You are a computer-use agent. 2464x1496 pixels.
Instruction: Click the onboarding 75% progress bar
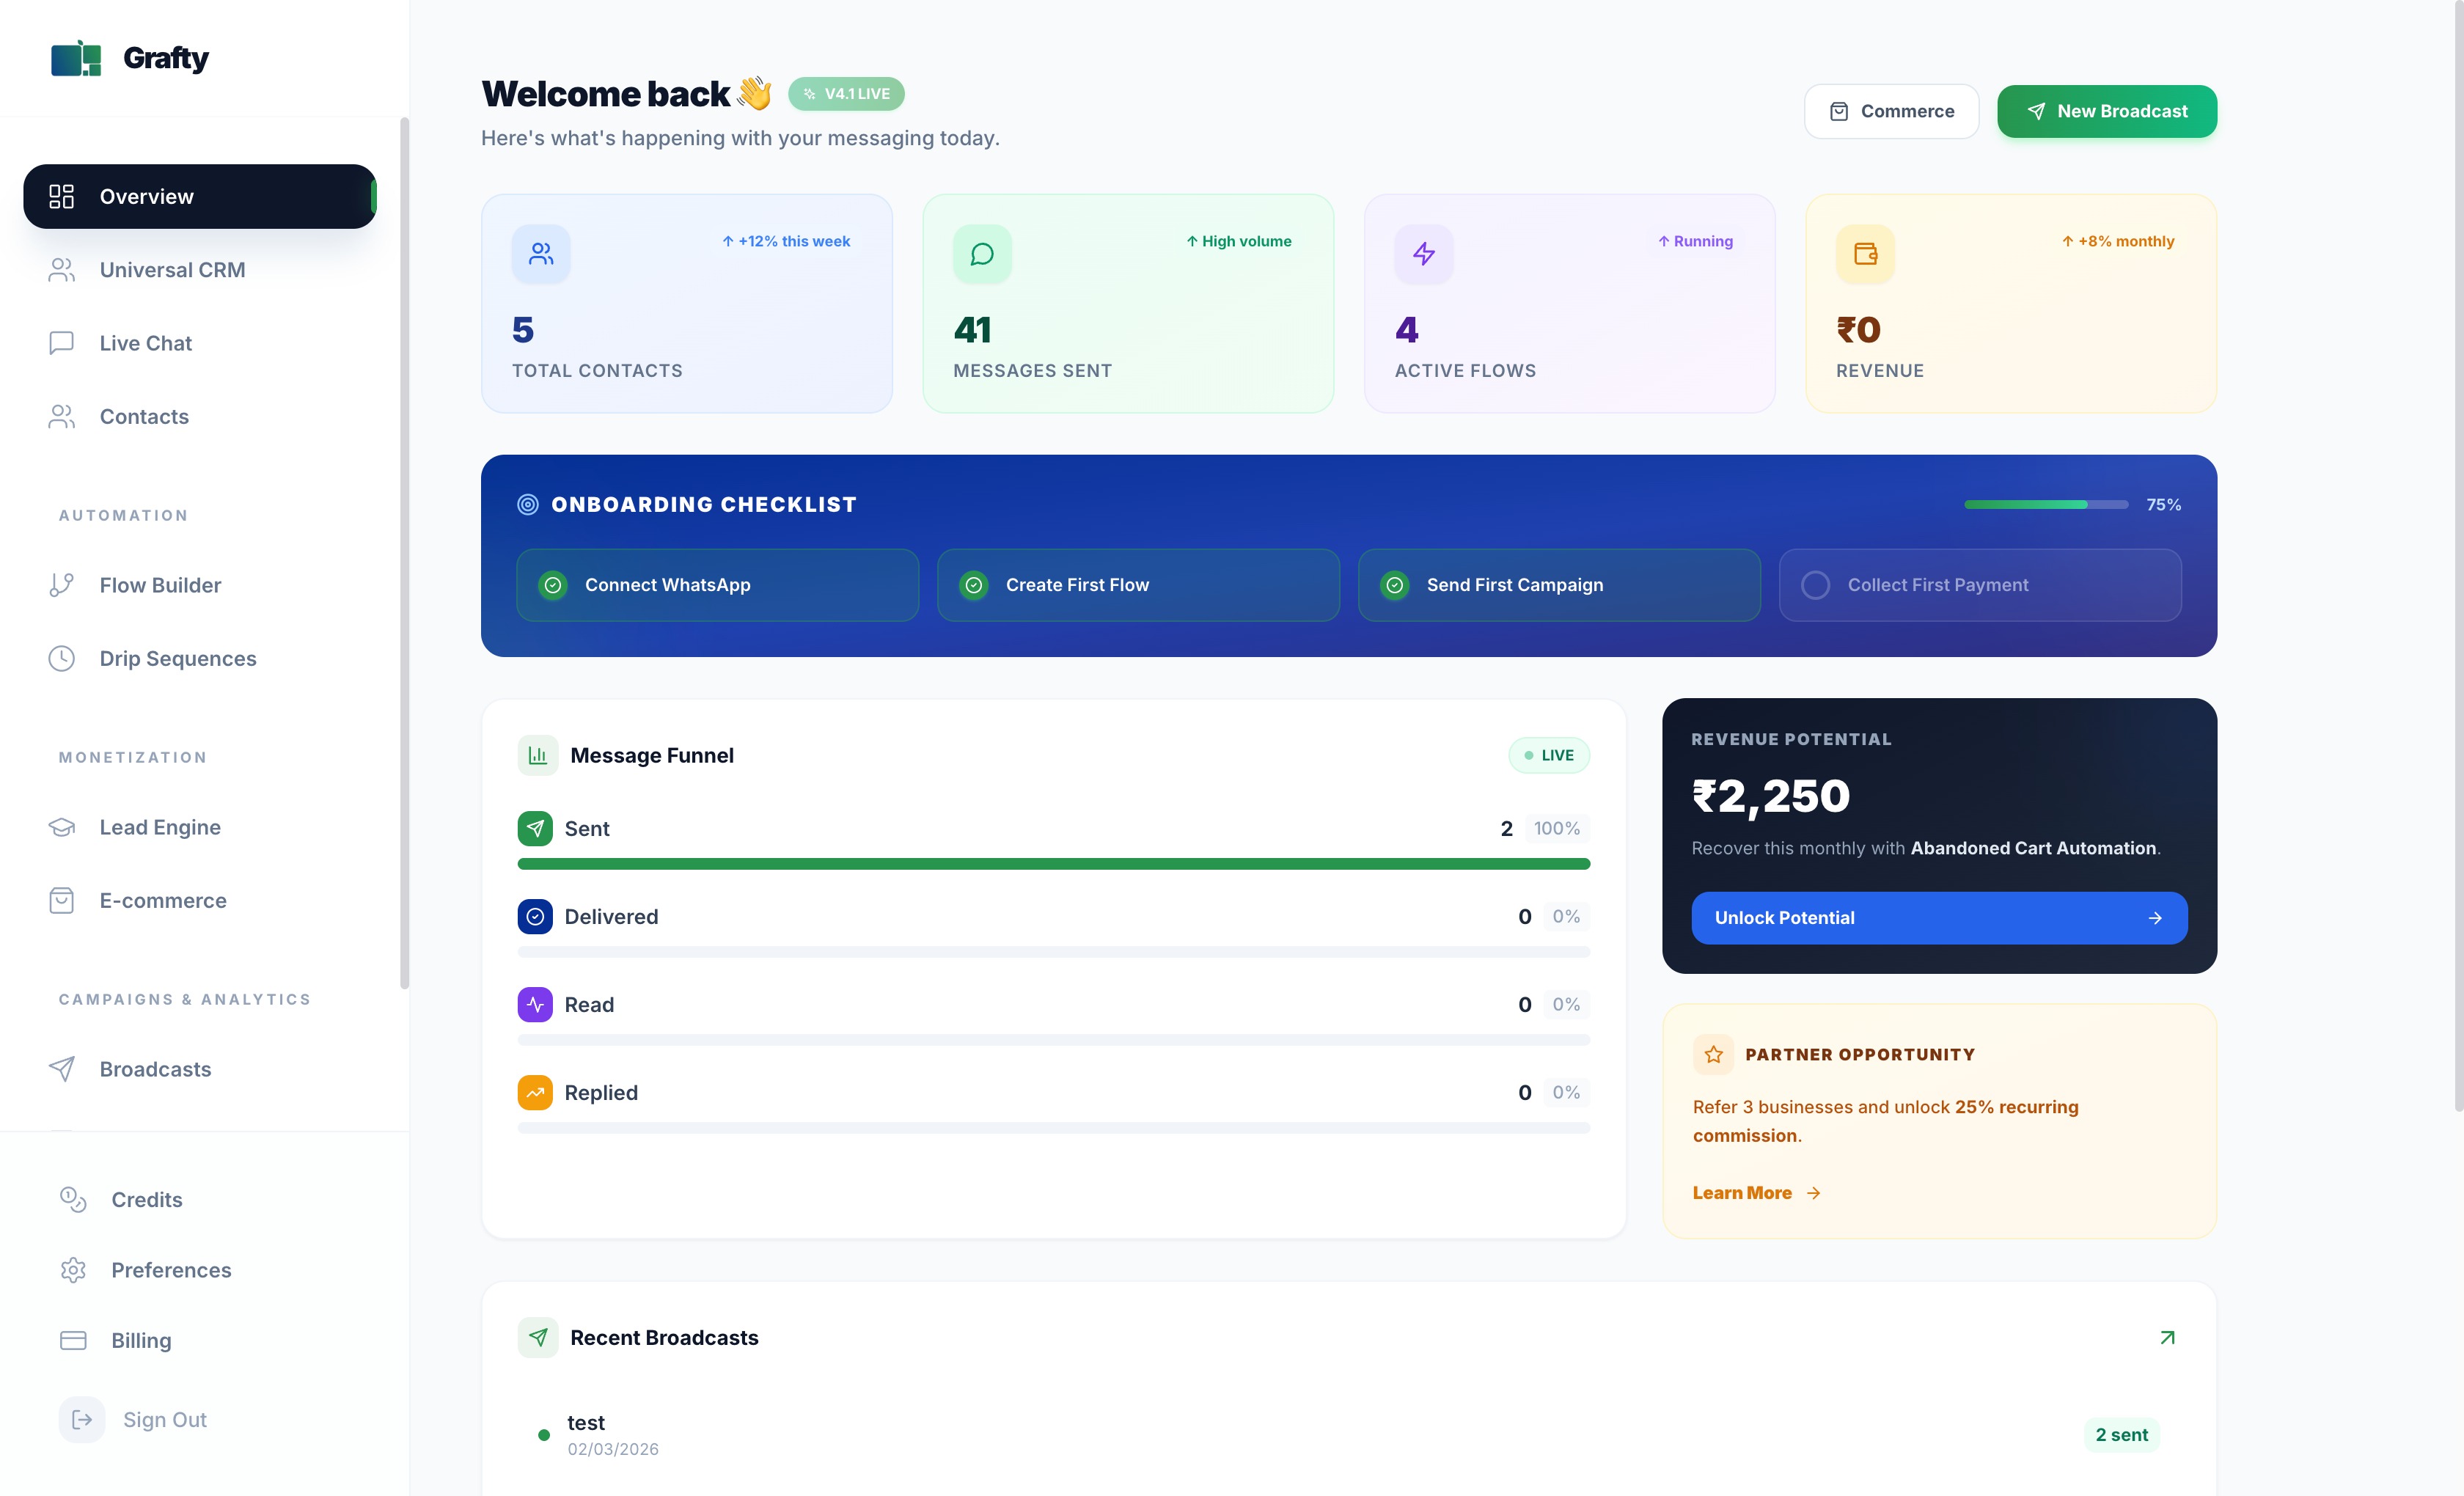2045,505
